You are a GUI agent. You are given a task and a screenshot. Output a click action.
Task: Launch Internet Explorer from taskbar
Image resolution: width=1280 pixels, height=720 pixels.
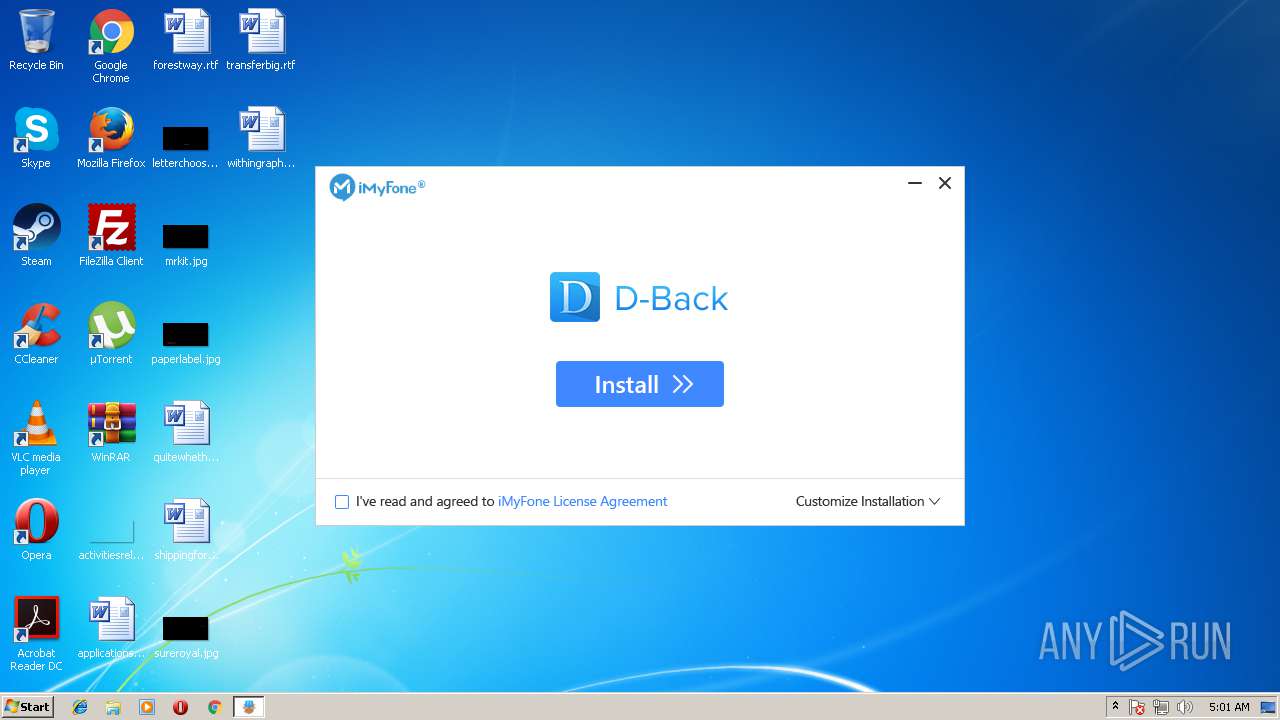(x=80, y=707)
